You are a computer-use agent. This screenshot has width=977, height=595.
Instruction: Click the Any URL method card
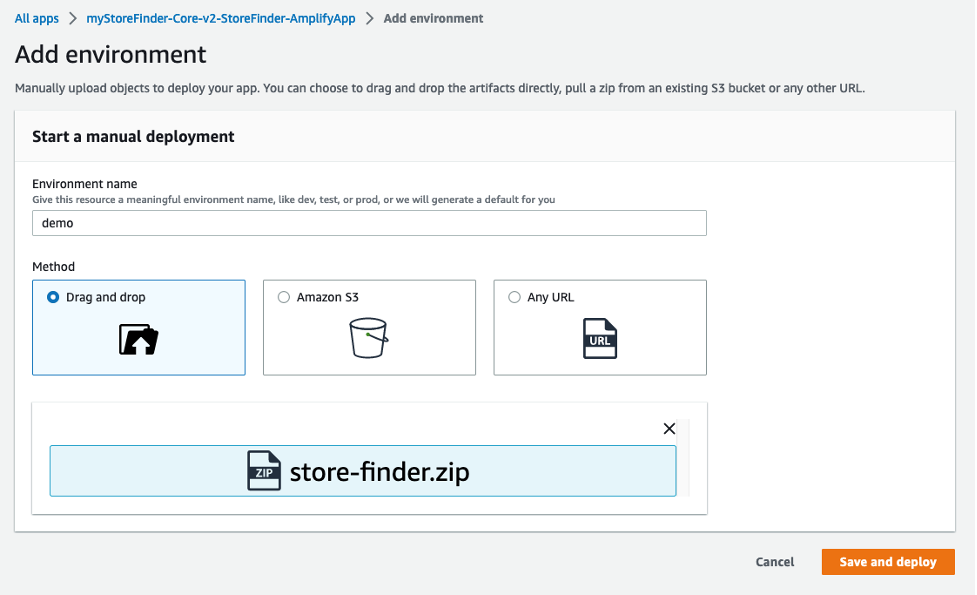[x=599, y=327]
